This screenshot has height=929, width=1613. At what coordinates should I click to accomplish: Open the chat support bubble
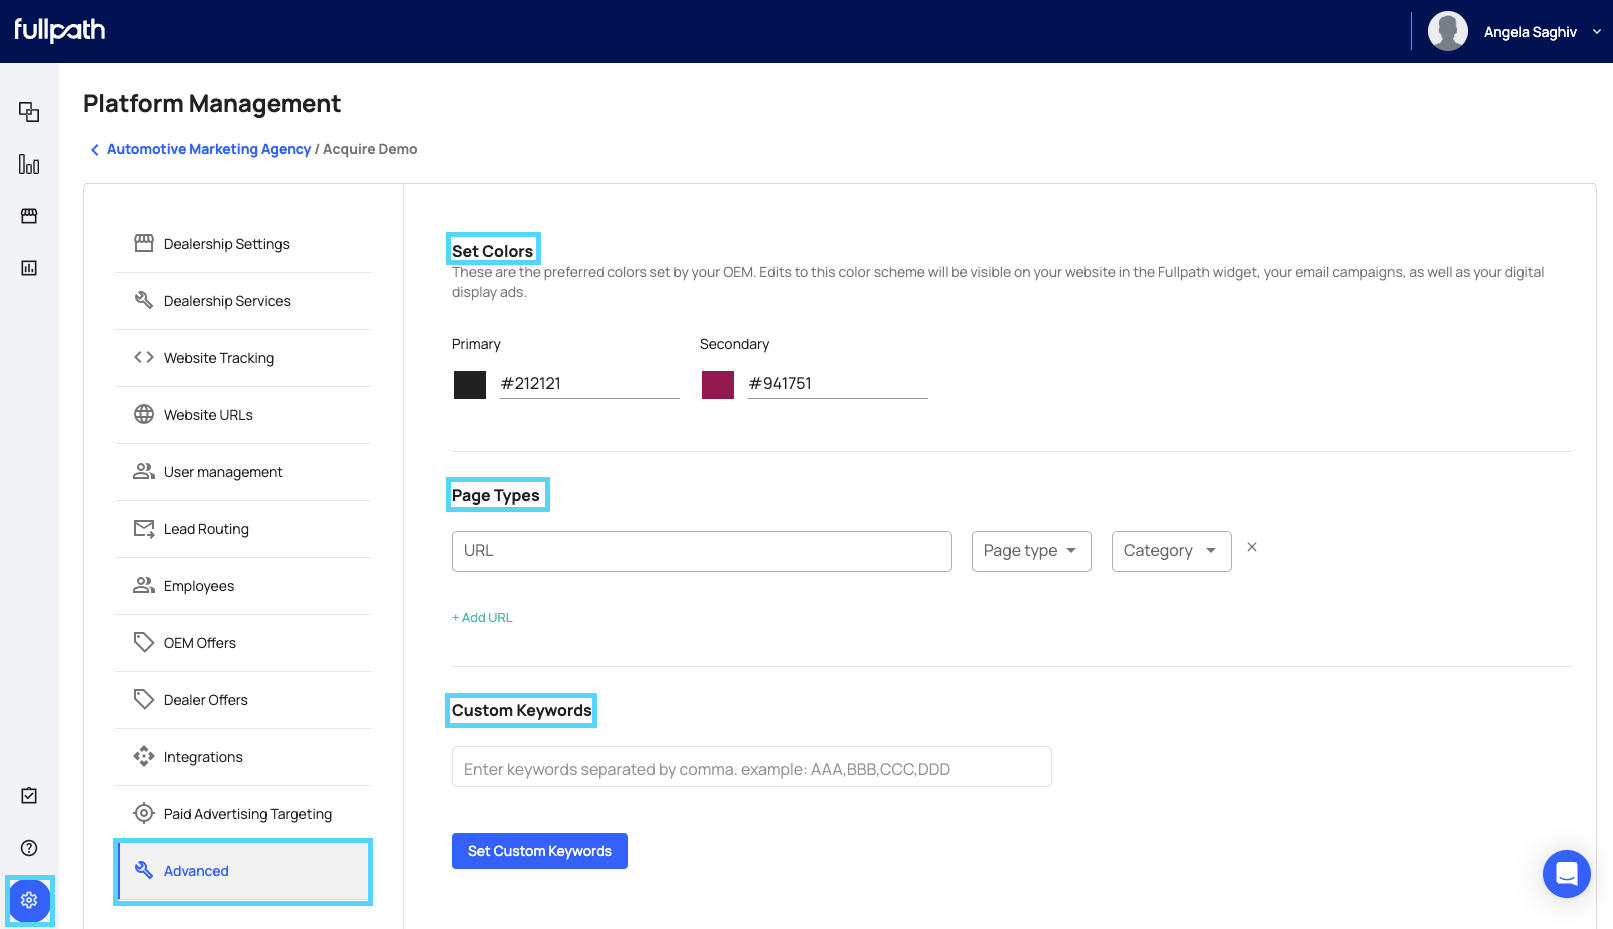[x=1566, y=874]
